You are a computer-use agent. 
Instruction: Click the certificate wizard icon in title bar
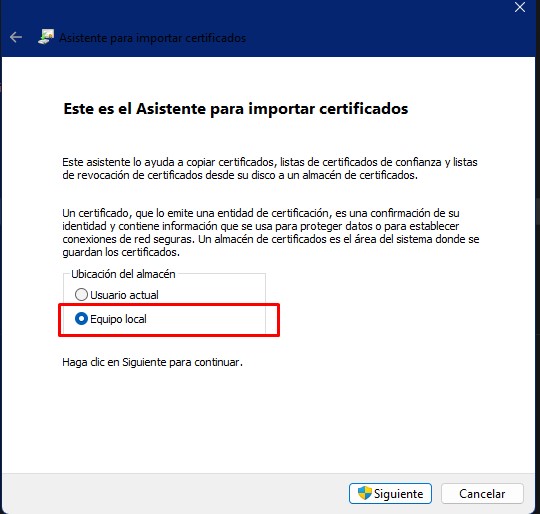46,37
